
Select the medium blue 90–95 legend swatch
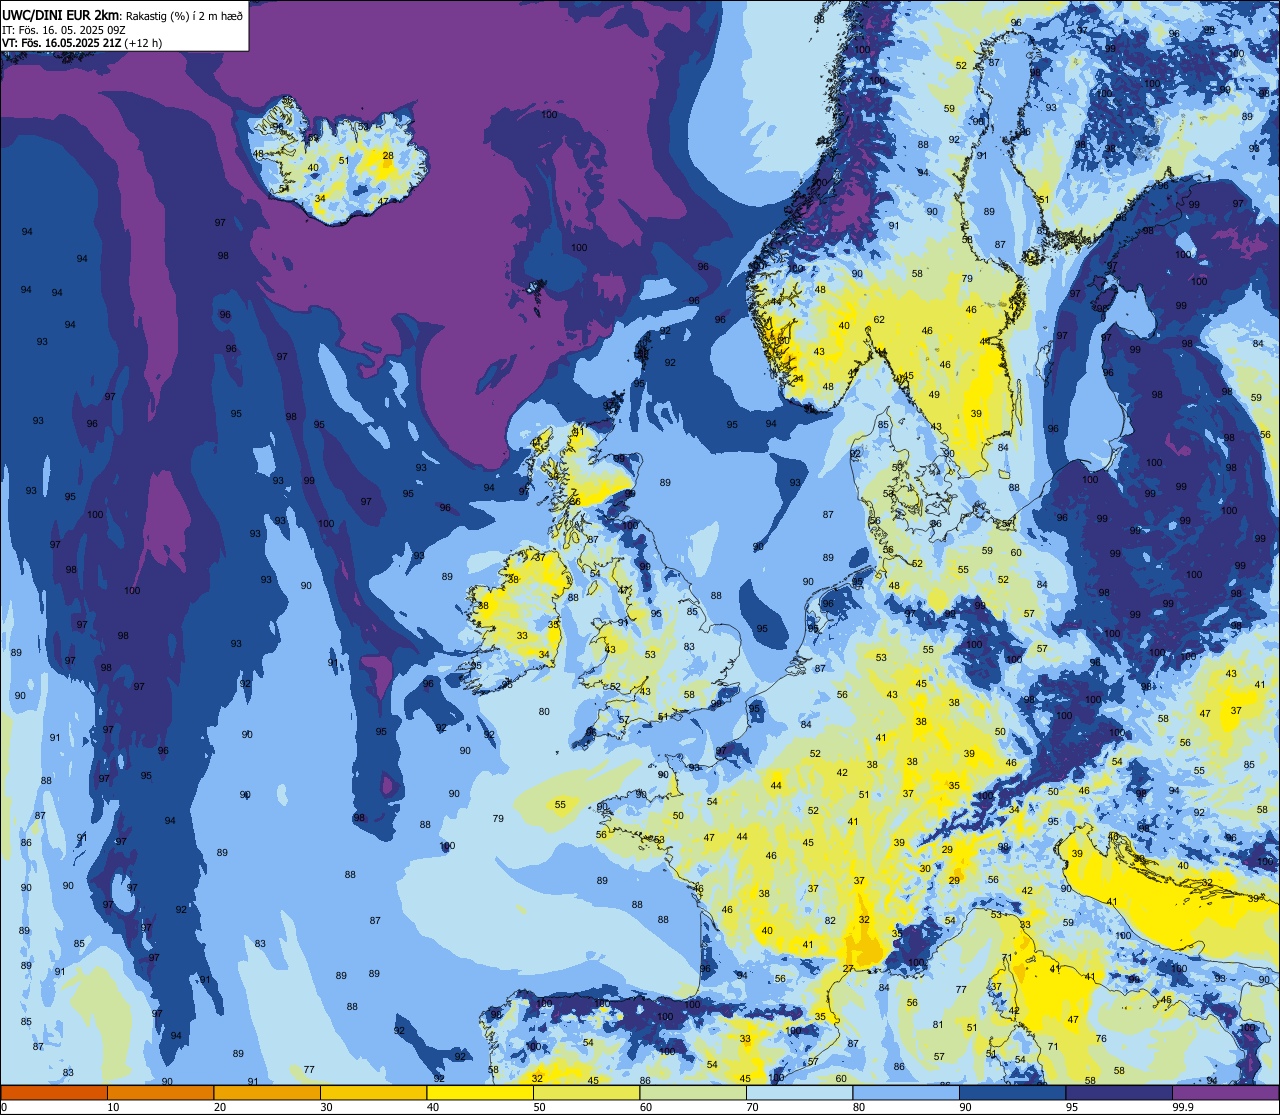1012,1092
